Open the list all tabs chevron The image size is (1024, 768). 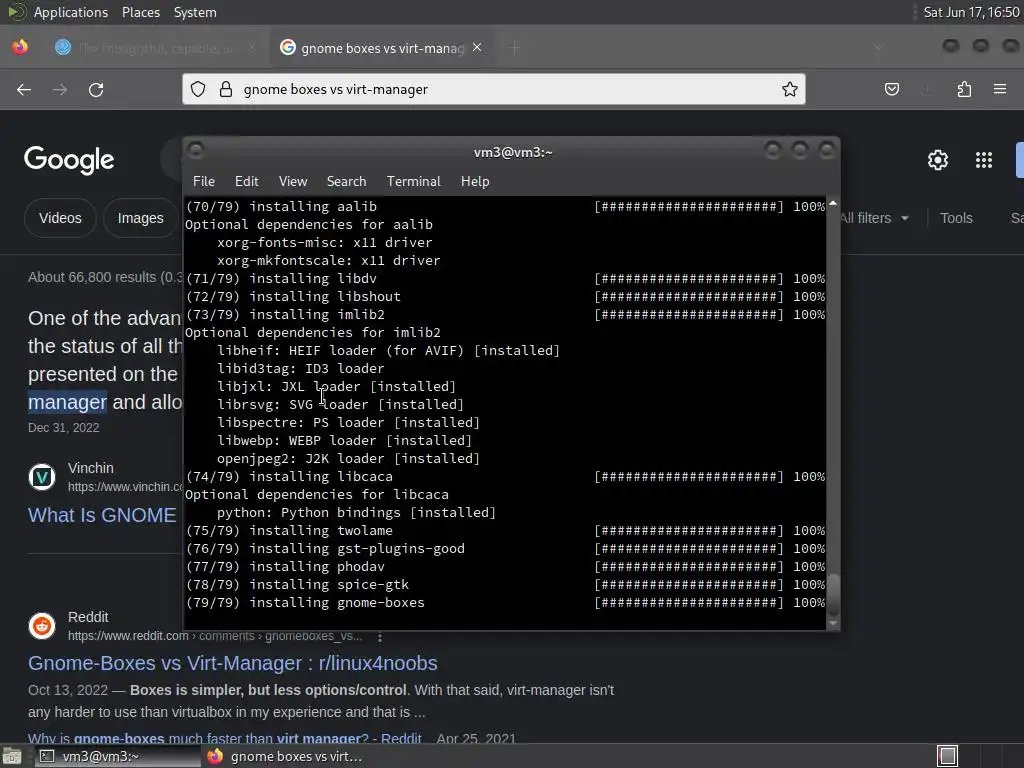(x=878, y=47)
